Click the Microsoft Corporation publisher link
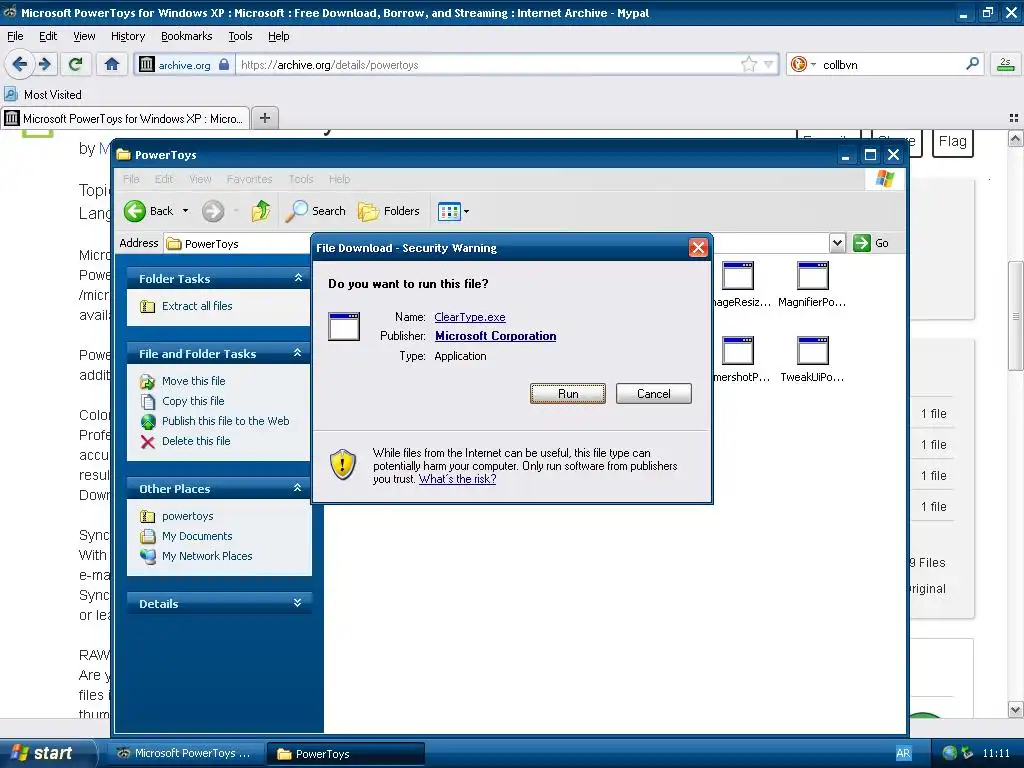 [x=496, y=336]
